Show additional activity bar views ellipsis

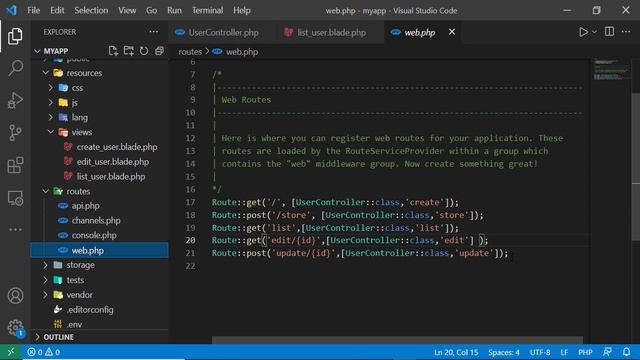[16, 229]
